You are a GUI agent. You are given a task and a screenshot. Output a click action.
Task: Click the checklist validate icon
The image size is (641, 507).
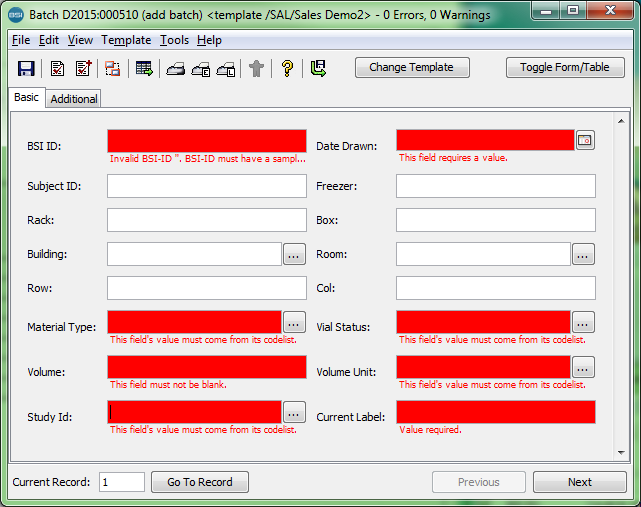[57, 68]
